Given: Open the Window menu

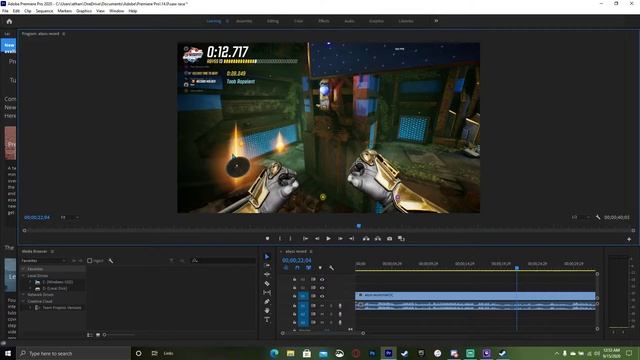Looking at the screenshot, I should (x=116, y=11).
